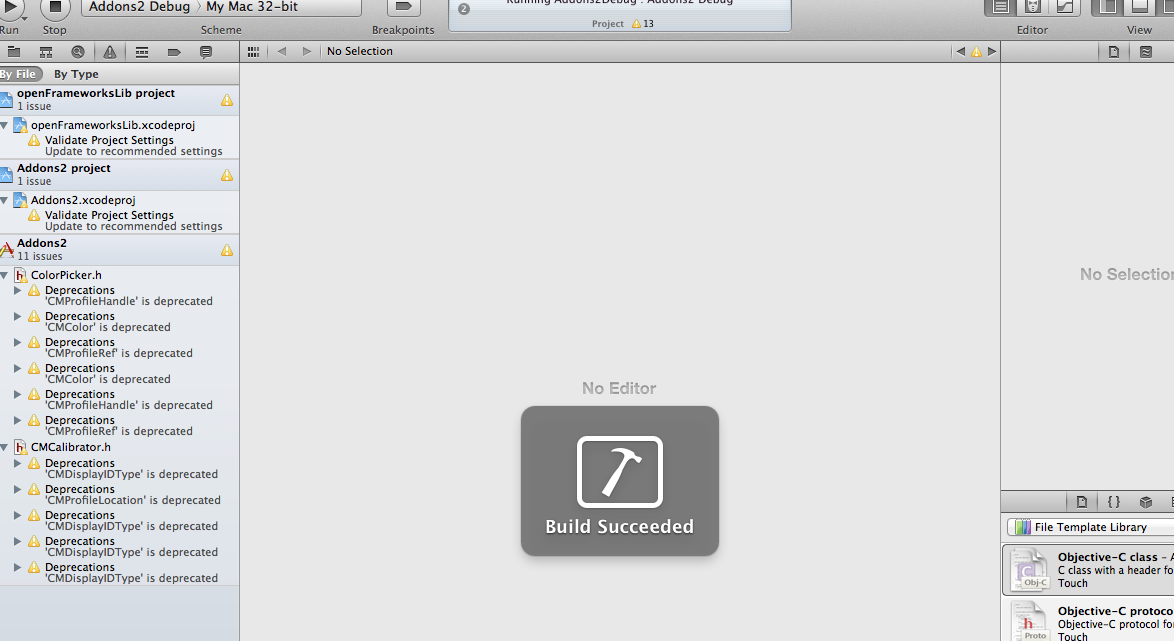This screenshot has height=641, width=1174.
Task: Click warning icon on Addons2 project header
Action: 227,174
